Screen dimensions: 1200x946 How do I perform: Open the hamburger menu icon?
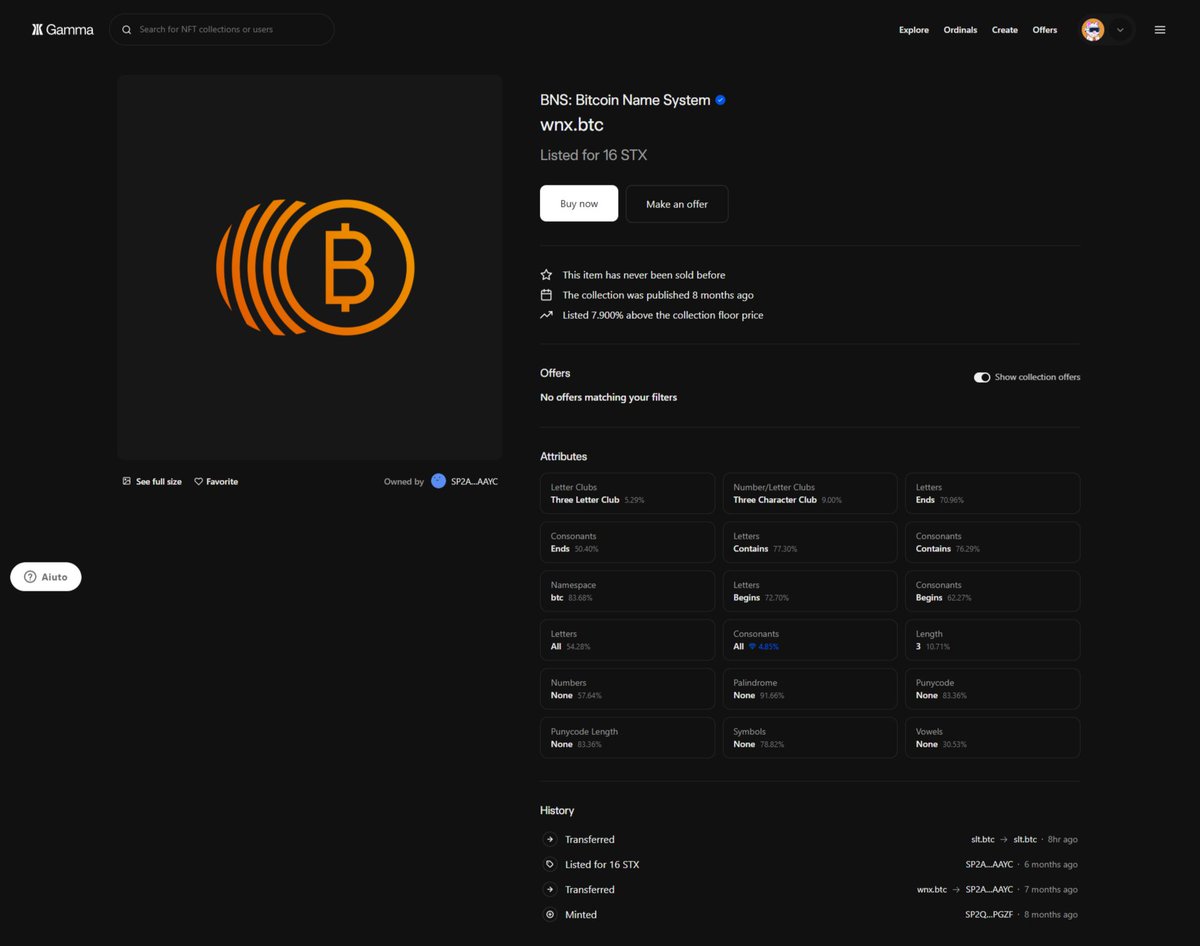click(x=1160, y=30)
